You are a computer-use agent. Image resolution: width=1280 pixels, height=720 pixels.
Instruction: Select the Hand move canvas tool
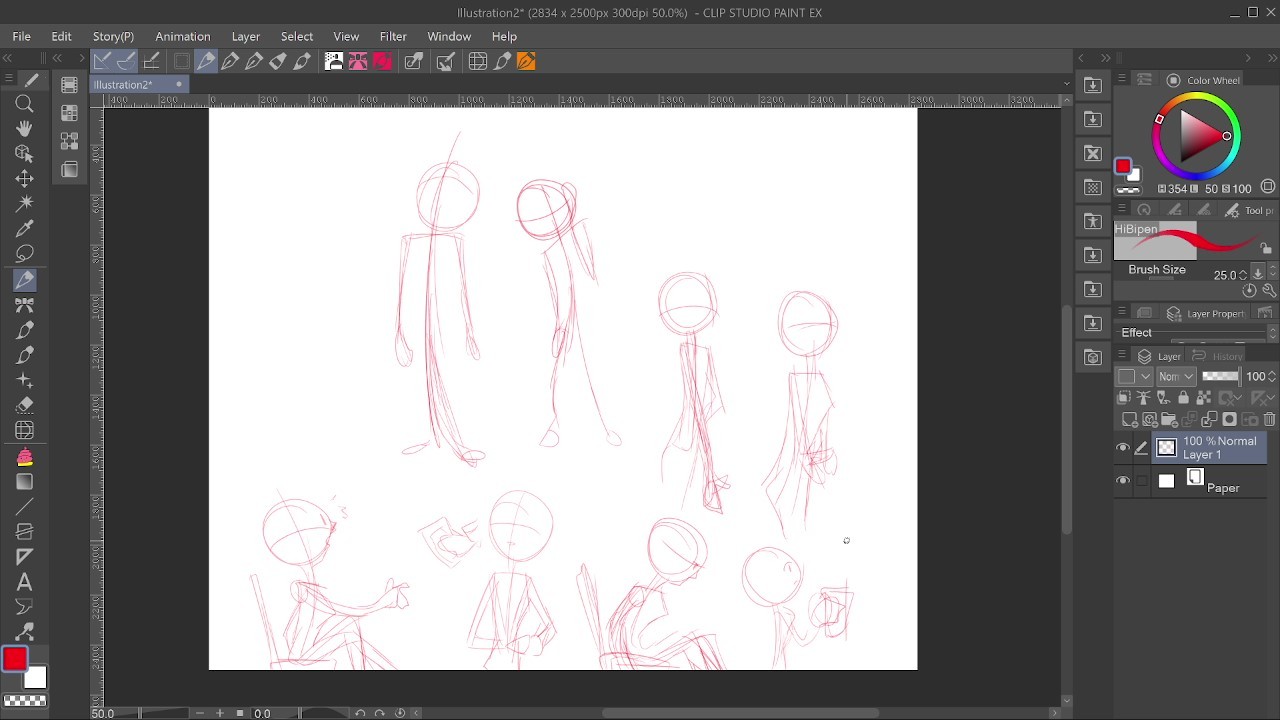point(25,129)
